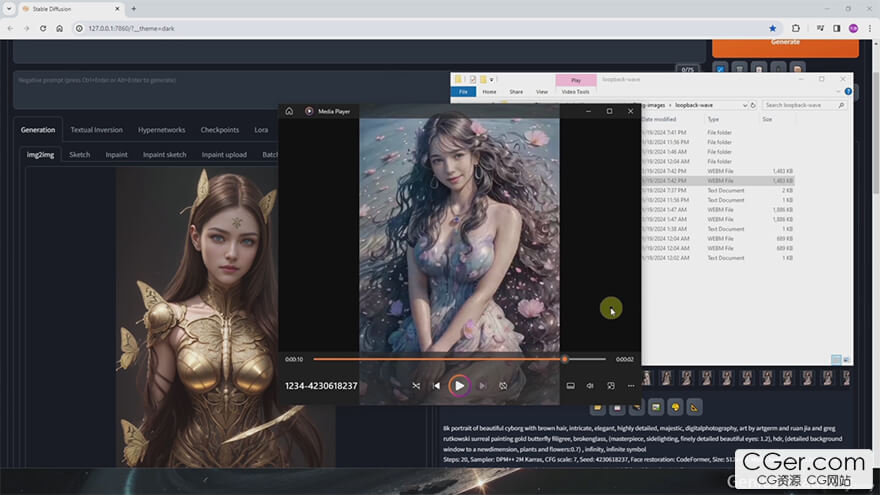Switch to the Generation tab
Image resolution: width=880 pixels, height=495 pixels.
[x=38, y=130]
